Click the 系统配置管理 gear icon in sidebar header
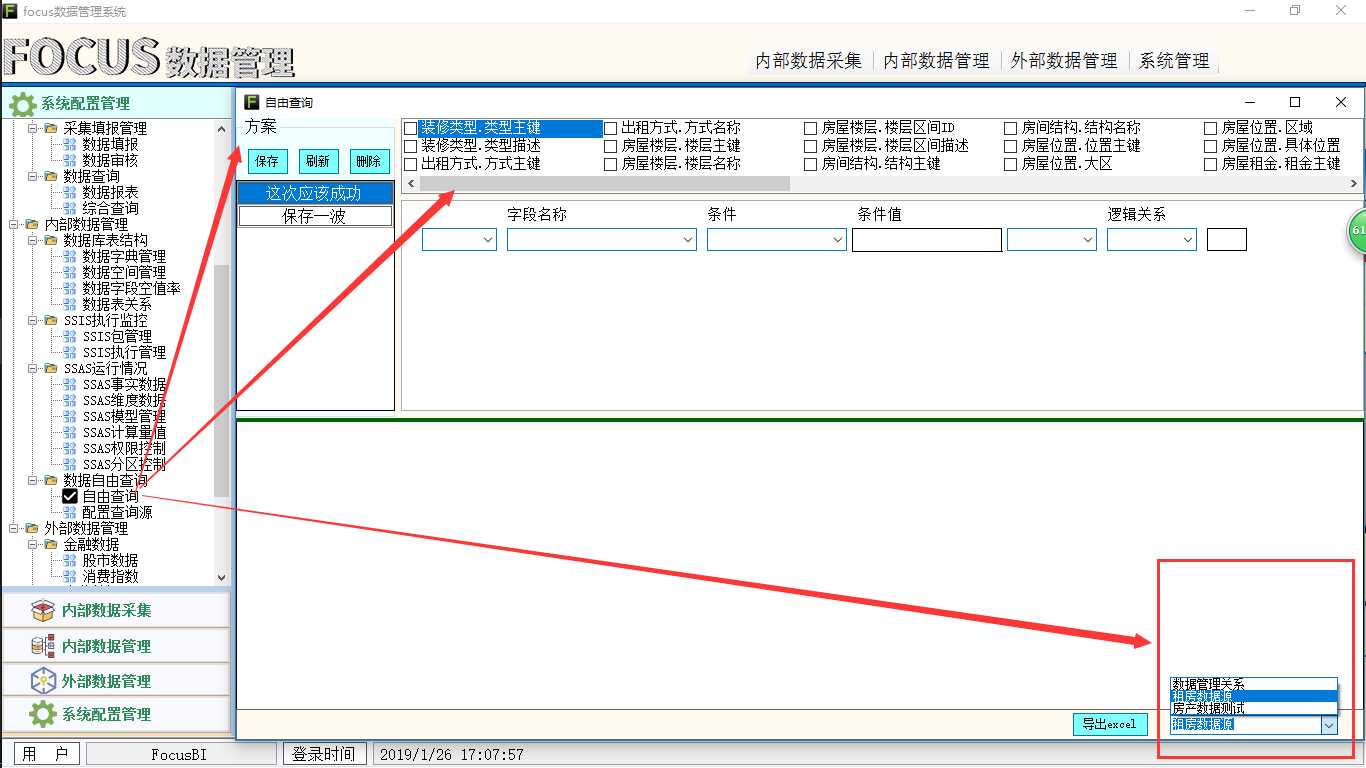This screenshot has width=1366, height=768. [x=22, y=103]
